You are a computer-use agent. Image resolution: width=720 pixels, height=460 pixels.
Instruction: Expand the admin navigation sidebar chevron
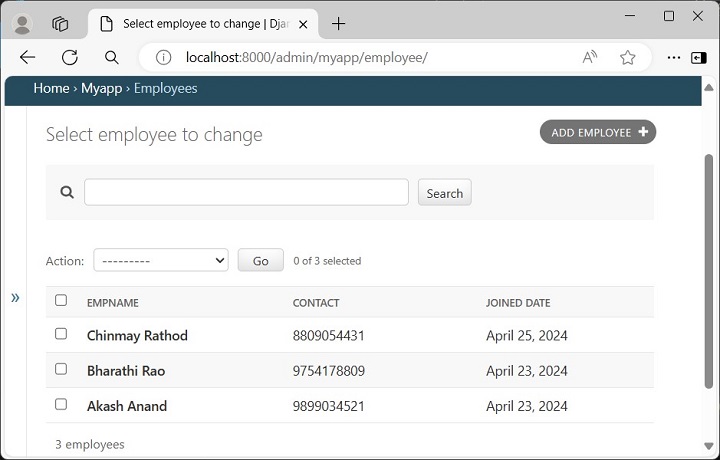click(15, 298)
